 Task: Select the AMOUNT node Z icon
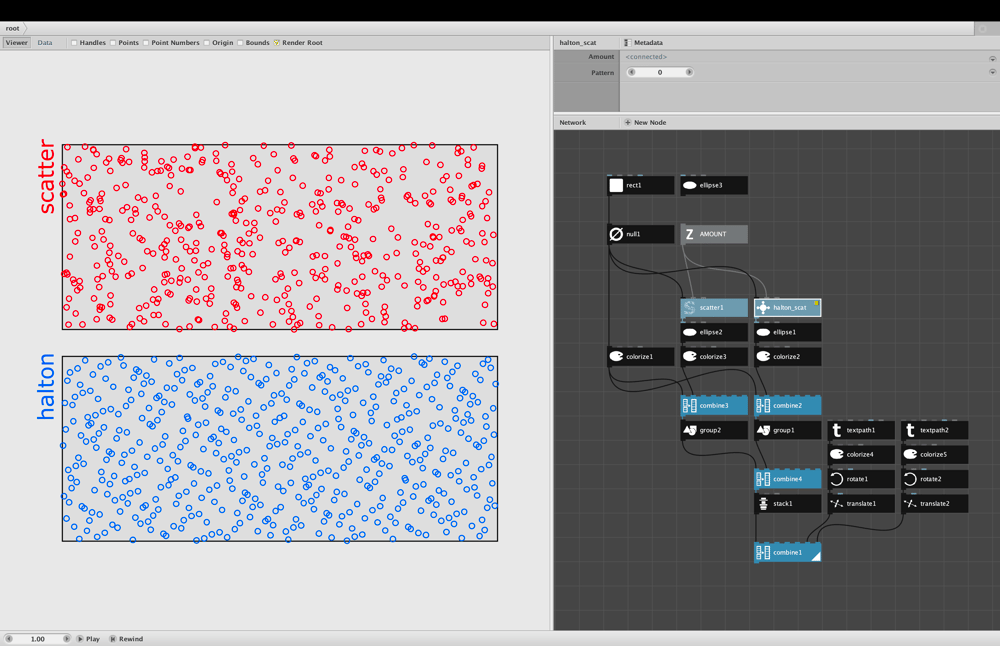point(689,234)
